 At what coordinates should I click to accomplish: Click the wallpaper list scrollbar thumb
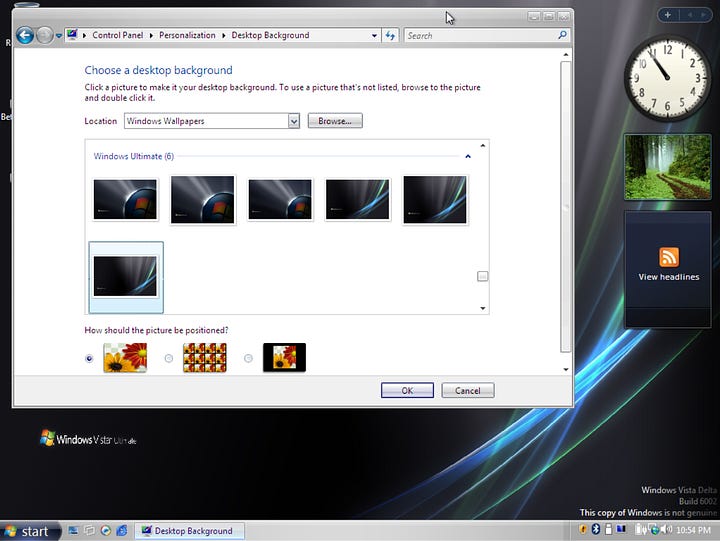pos(483,276)
